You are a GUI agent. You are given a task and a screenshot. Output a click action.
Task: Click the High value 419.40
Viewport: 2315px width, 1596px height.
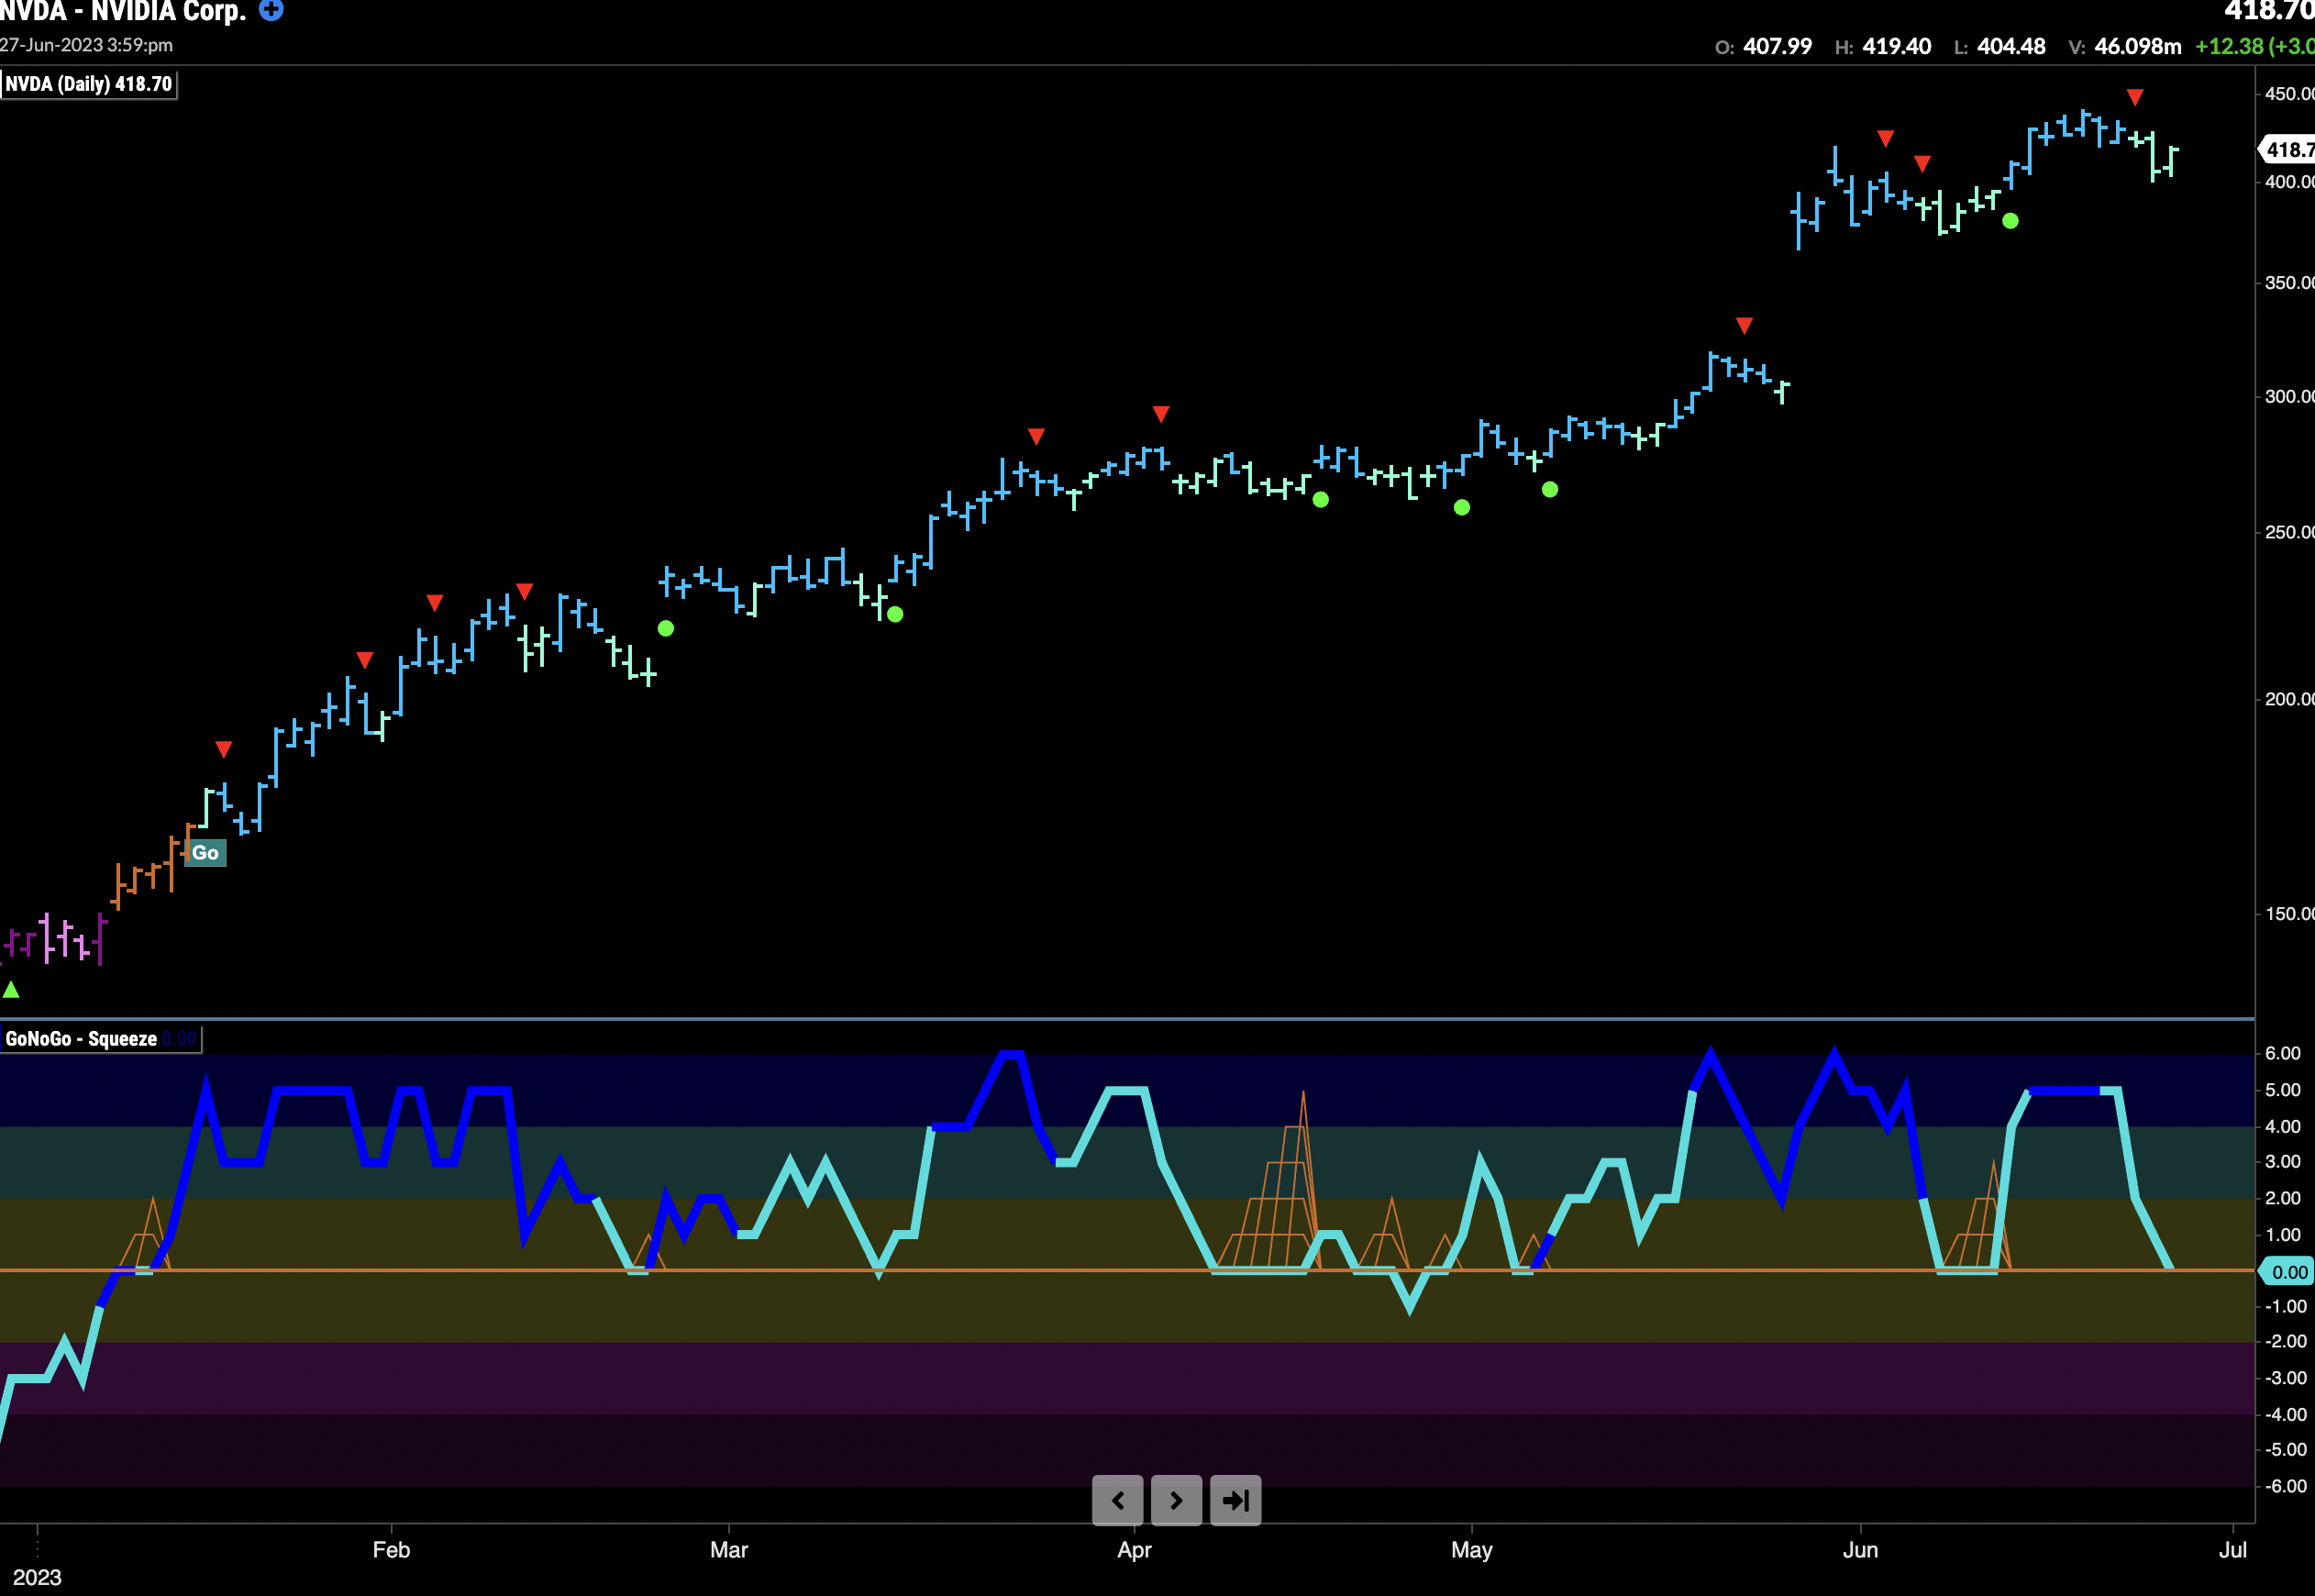[1896, 46]
